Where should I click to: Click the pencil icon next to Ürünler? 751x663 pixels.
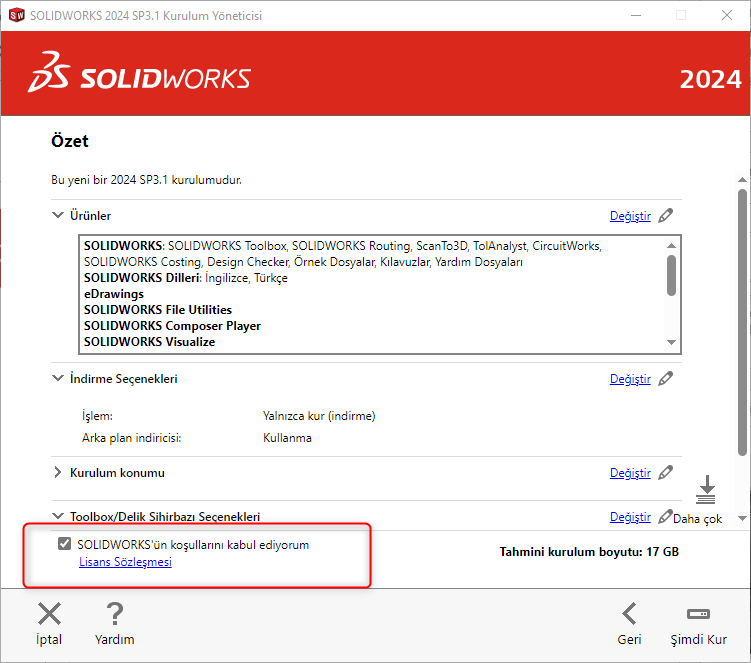click(665, 216)
